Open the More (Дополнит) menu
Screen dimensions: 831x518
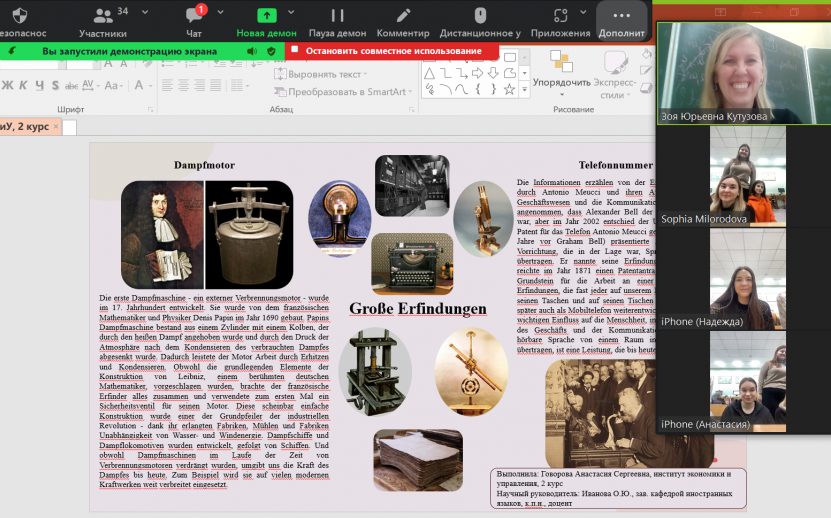pyautogui.click(x=622, y=21)
